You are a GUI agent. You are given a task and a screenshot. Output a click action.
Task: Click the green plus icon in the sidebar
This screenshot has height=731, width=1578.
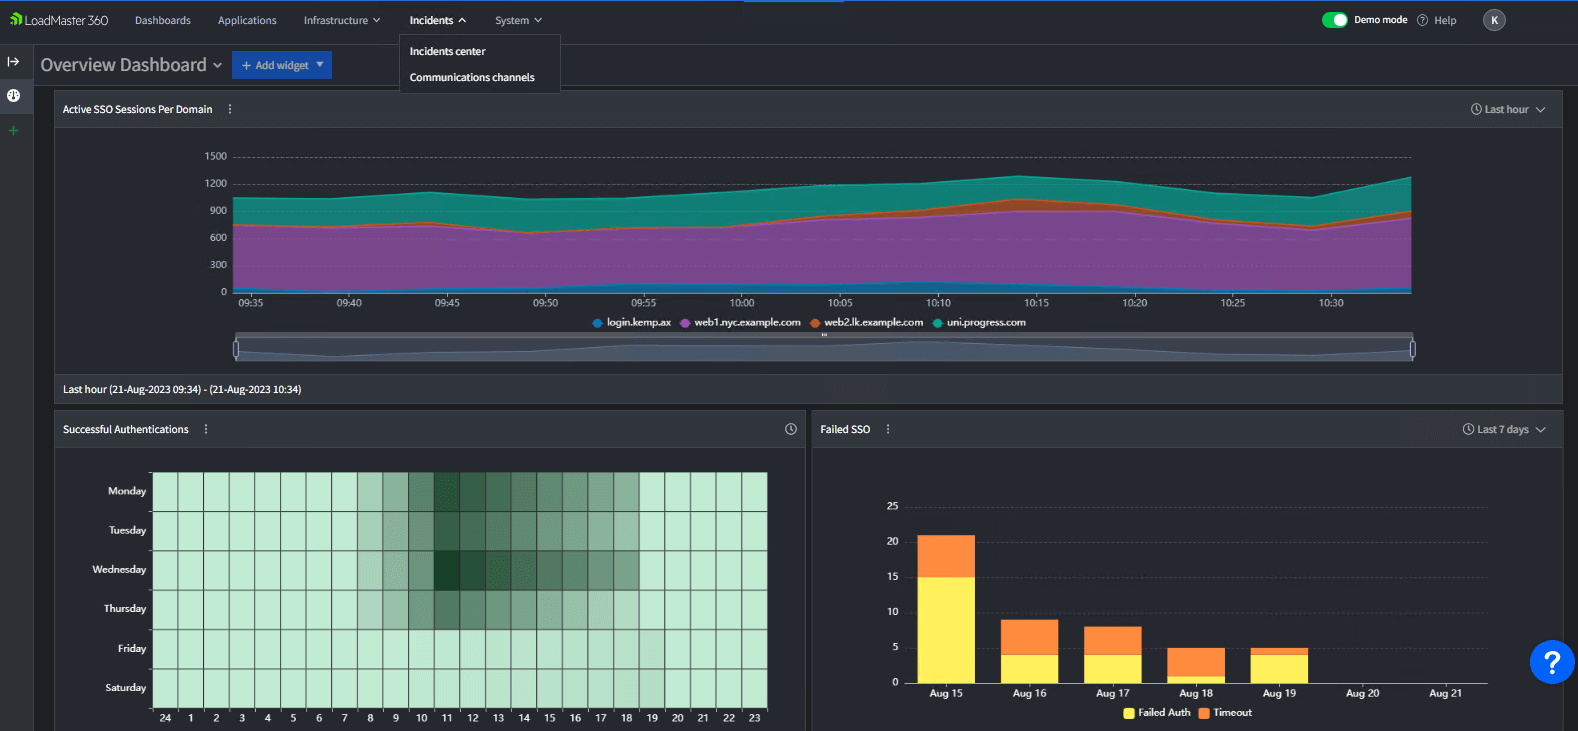tap(13, 131)
